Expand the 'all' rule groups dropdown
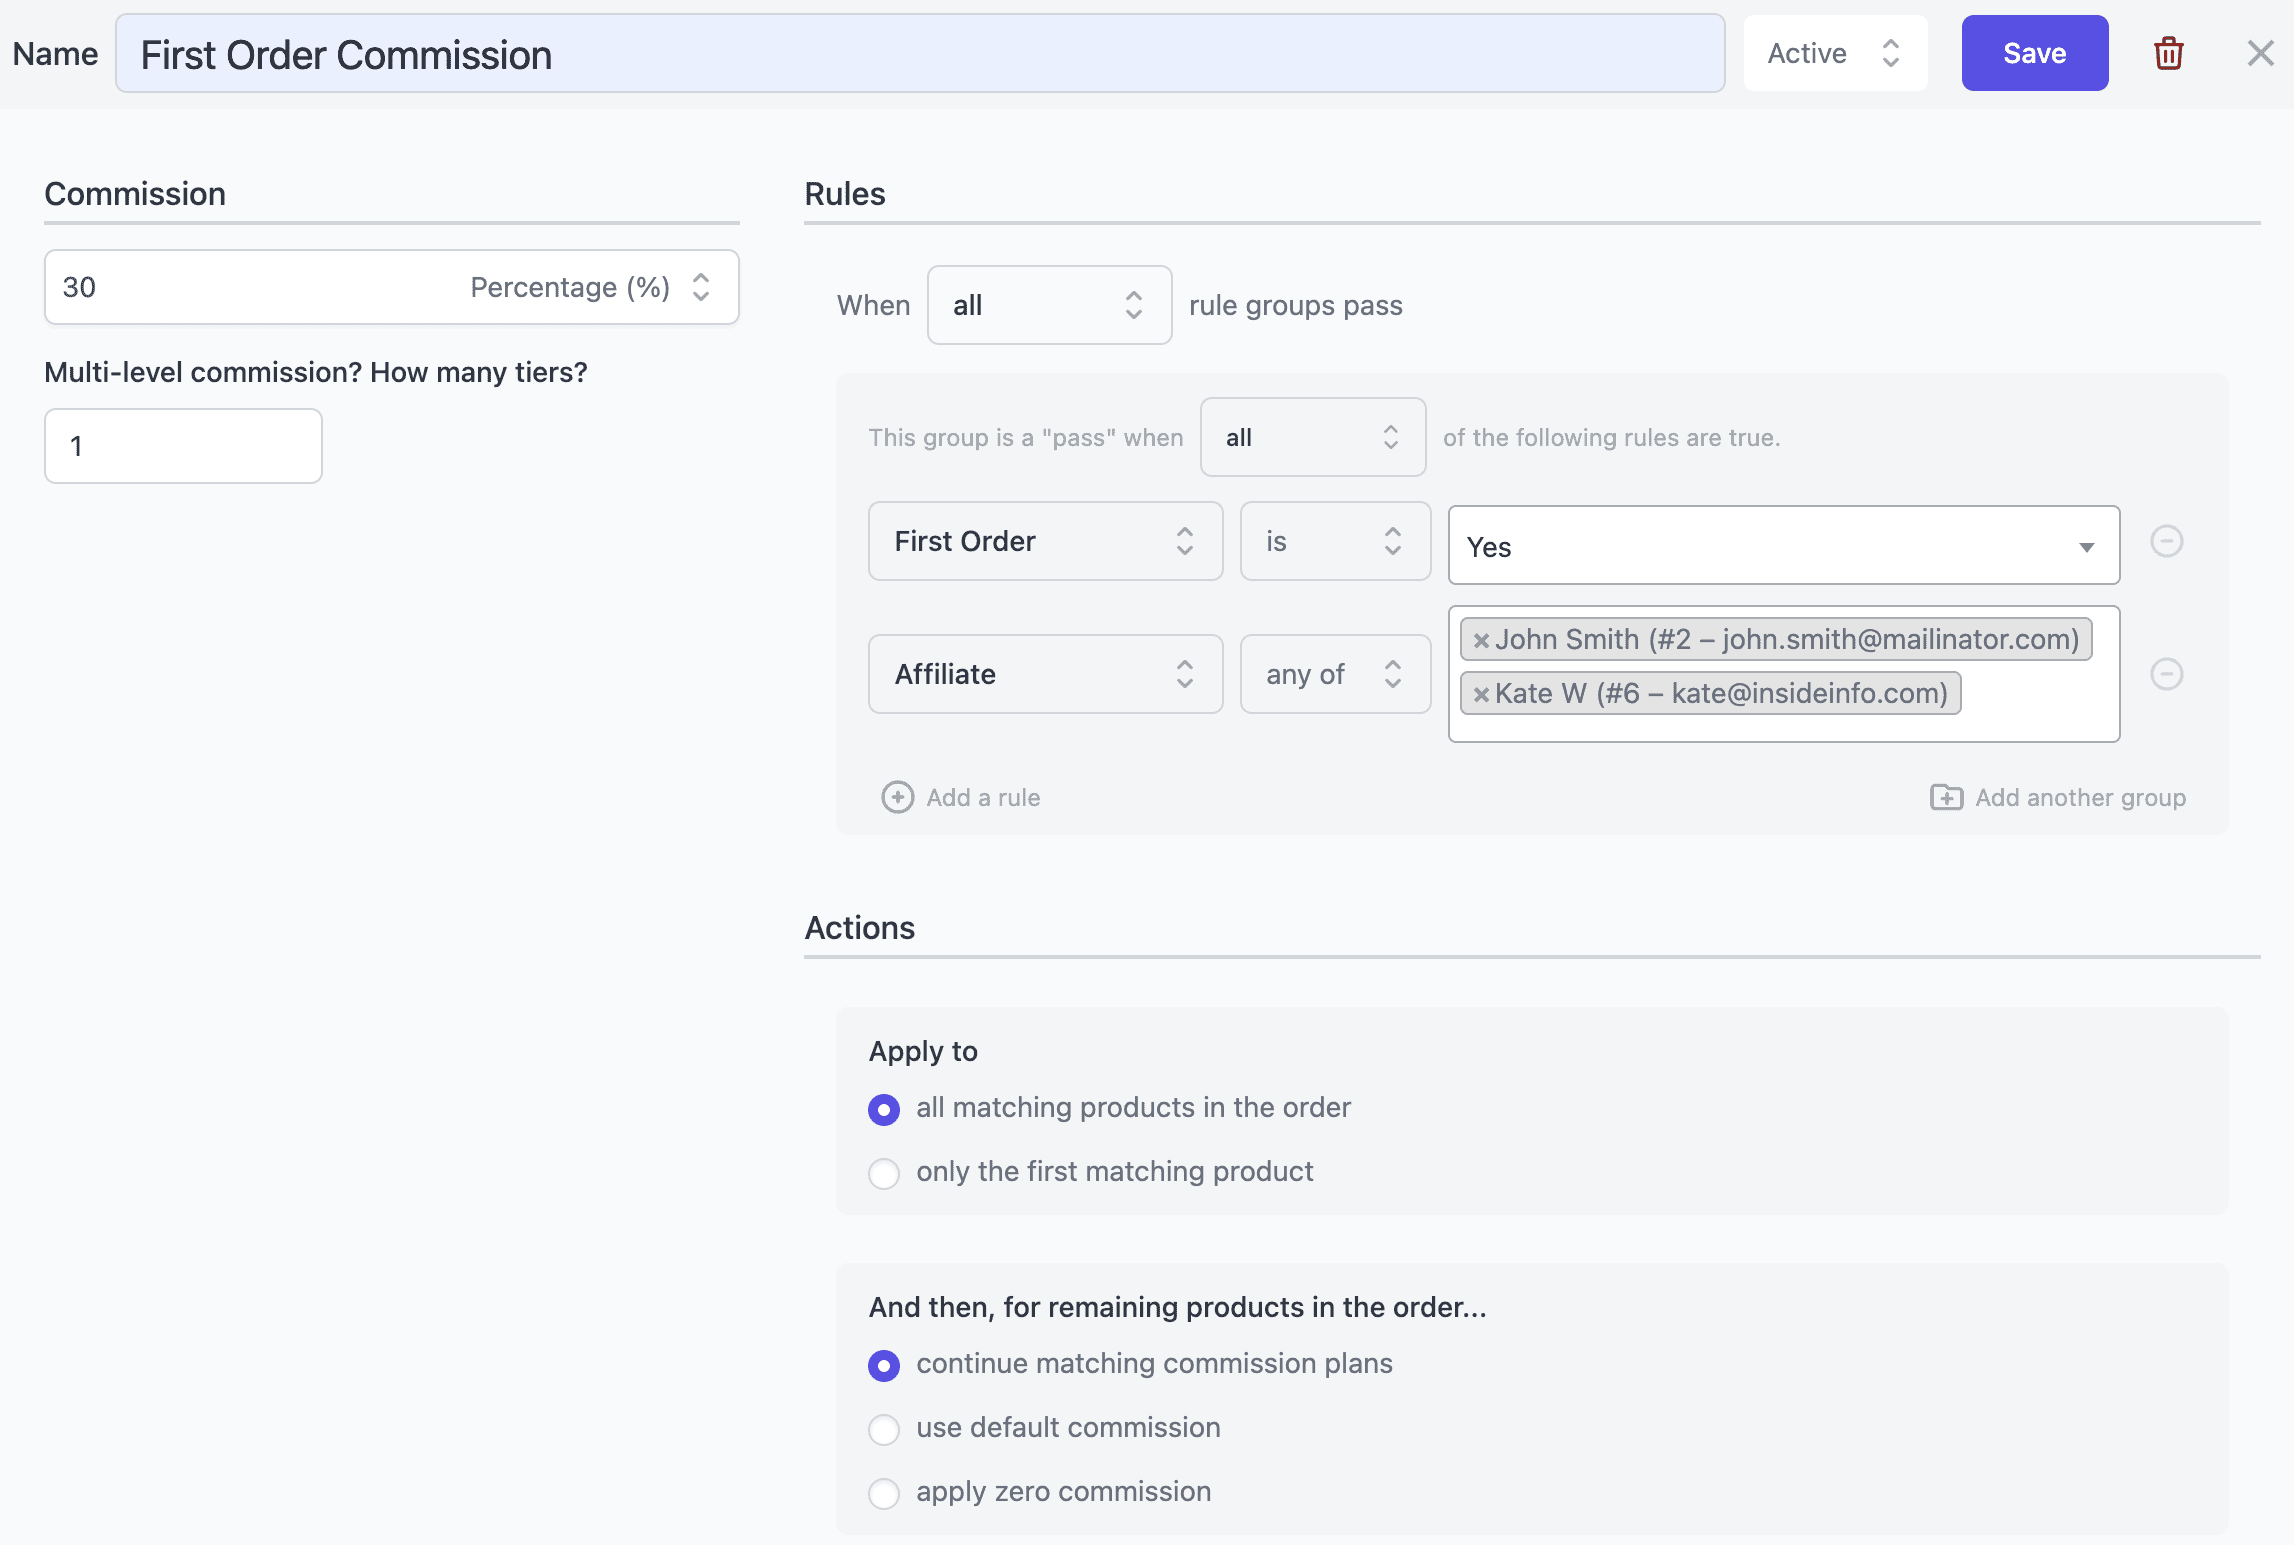2294x1545 pixels. tap(1048, 303)
